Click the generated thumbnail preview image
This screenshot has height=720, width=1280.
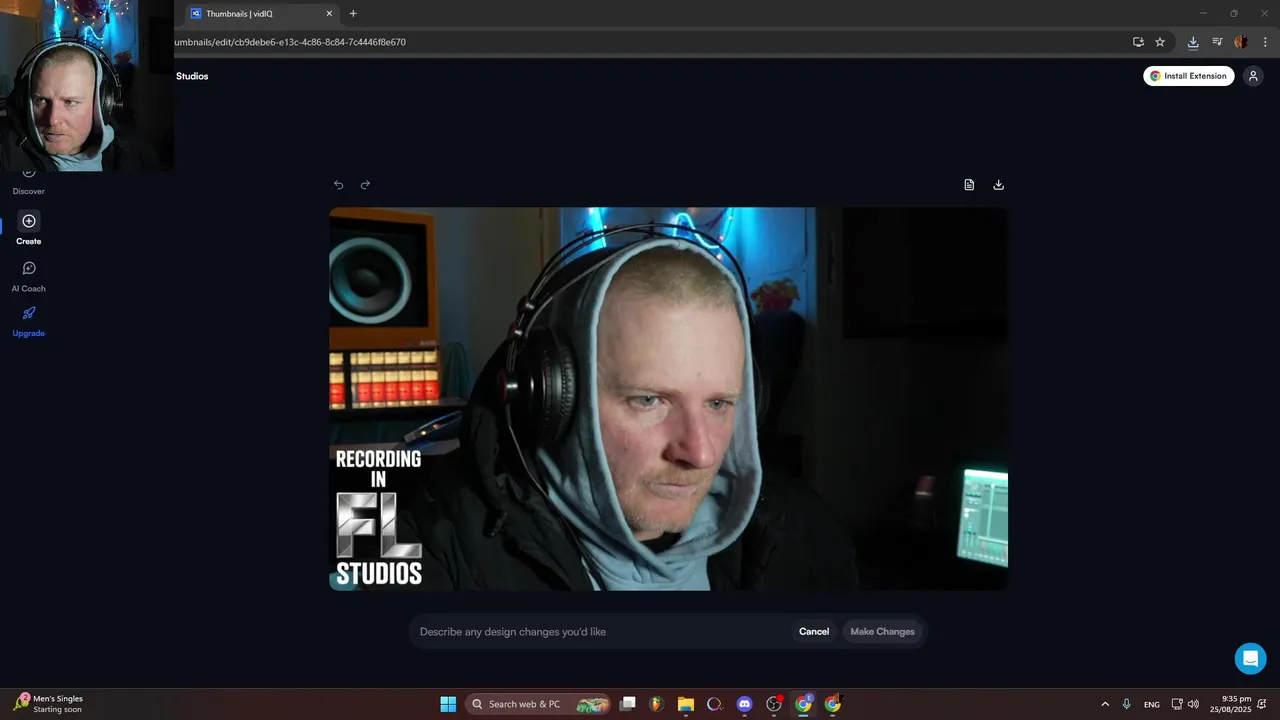click(668, 399)
